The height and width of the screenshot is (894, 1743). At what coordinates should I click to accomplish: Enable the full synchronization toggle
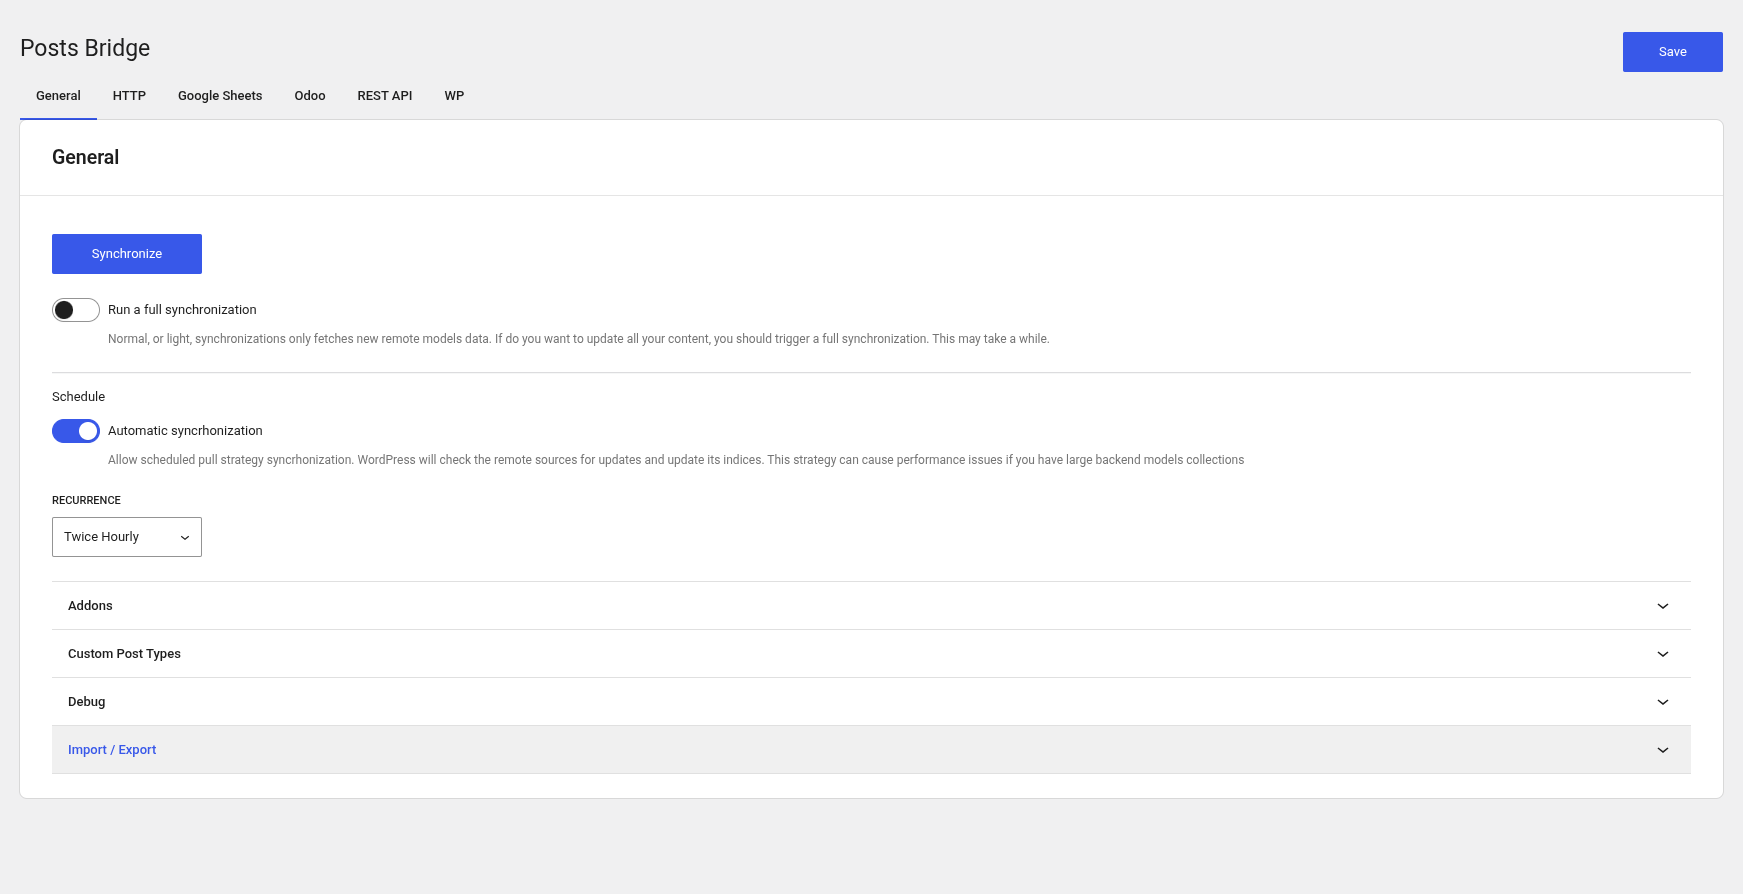coord(76,310)
